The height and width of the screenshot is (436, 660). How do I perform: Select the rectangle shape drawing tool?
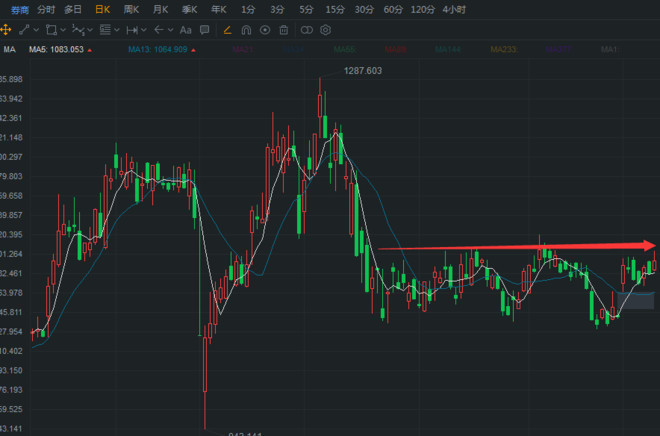click(51, 30)
